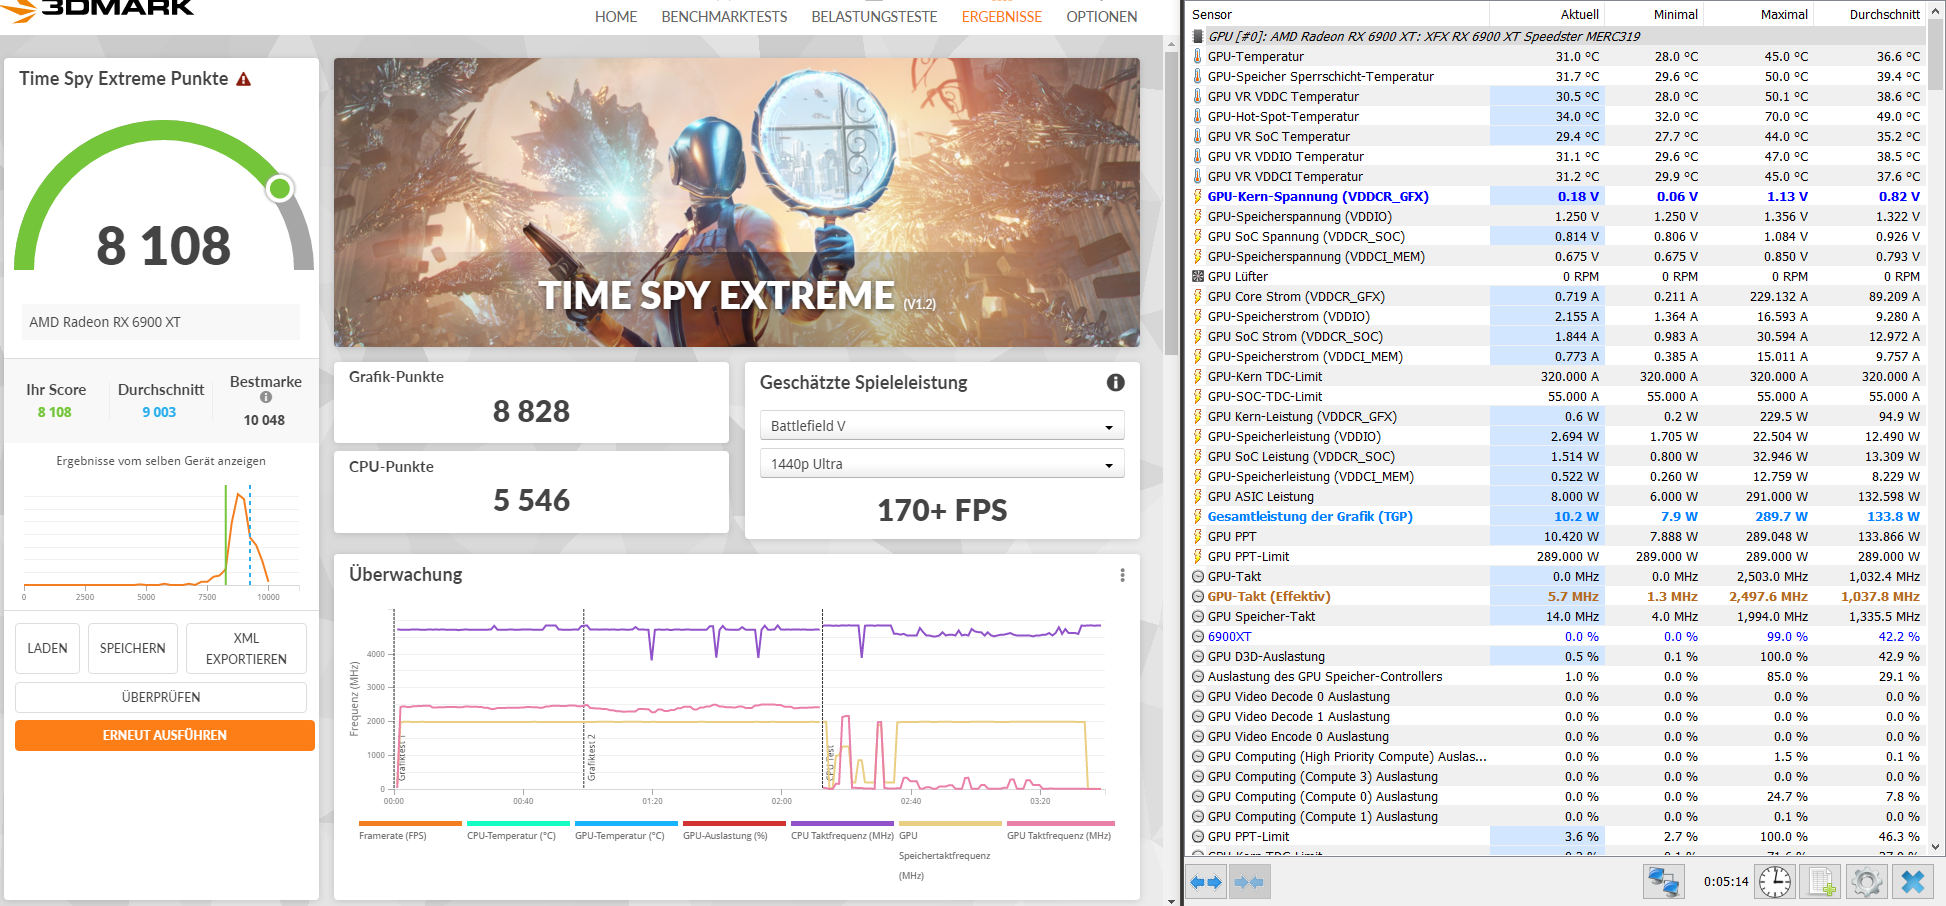Select the GPU-Kern TDC-Limit 320.000 A row label
Viewport: 1946px width, 906px height.
(1265, 376)
